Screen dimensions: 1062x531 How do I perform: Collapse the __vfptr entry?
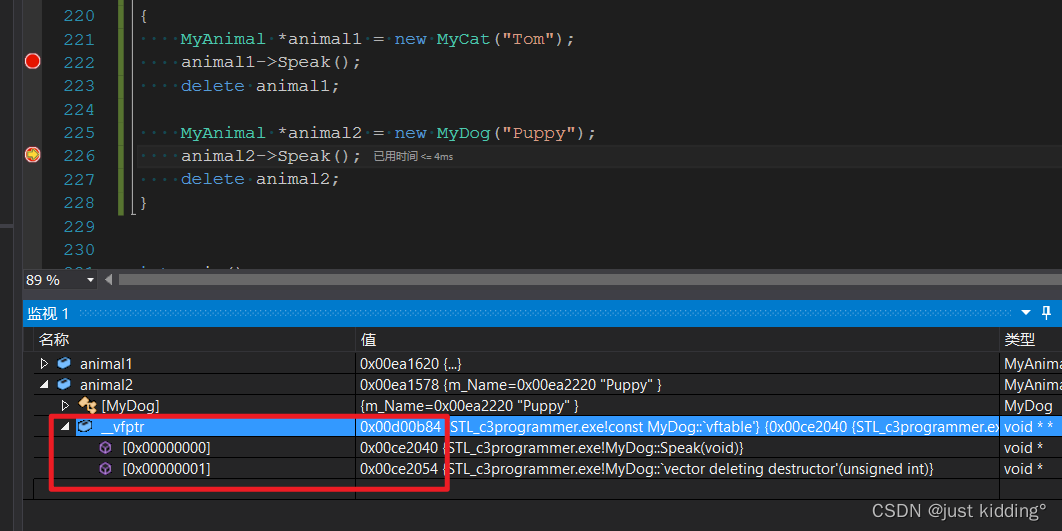[66, 427]
